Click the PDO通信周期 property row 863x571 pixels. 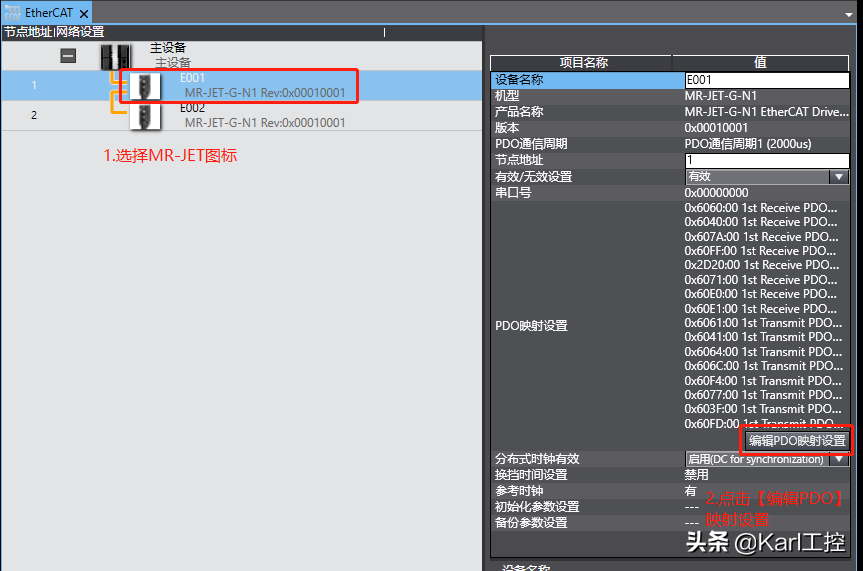582,144
